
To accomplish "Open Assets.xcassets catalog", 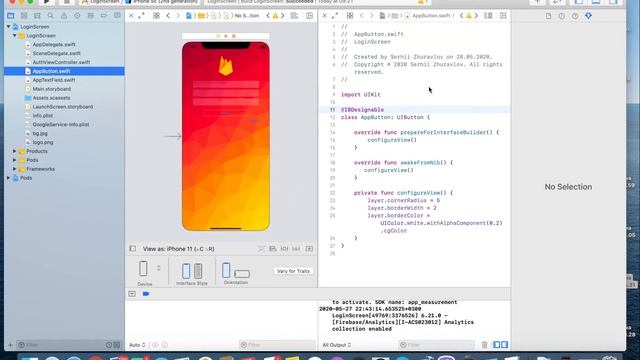I will click(x=51, y=98).
